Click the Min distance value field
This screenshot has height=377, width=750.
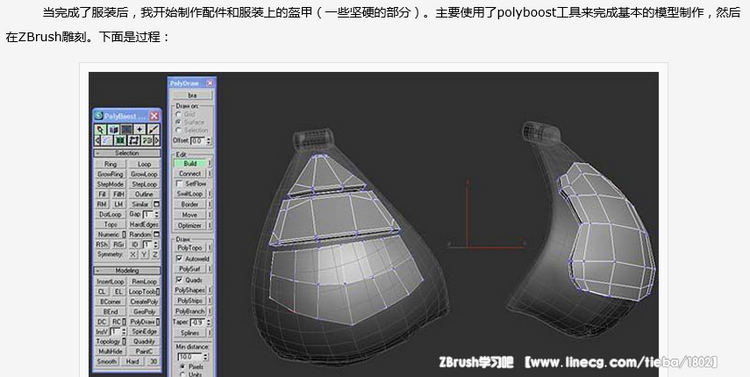(x=190, y=357)
